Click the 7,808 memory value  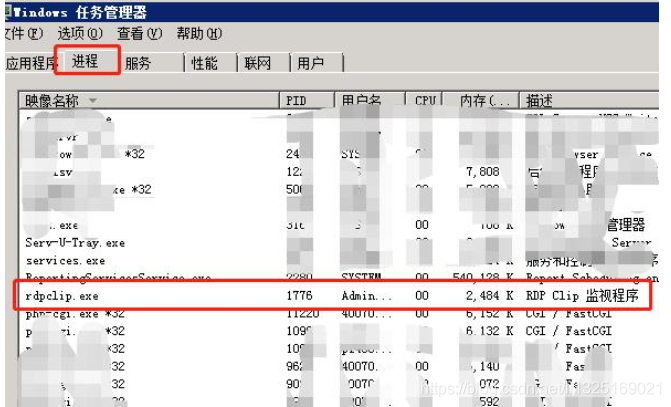pyautogui.click(x=483, y=172)
